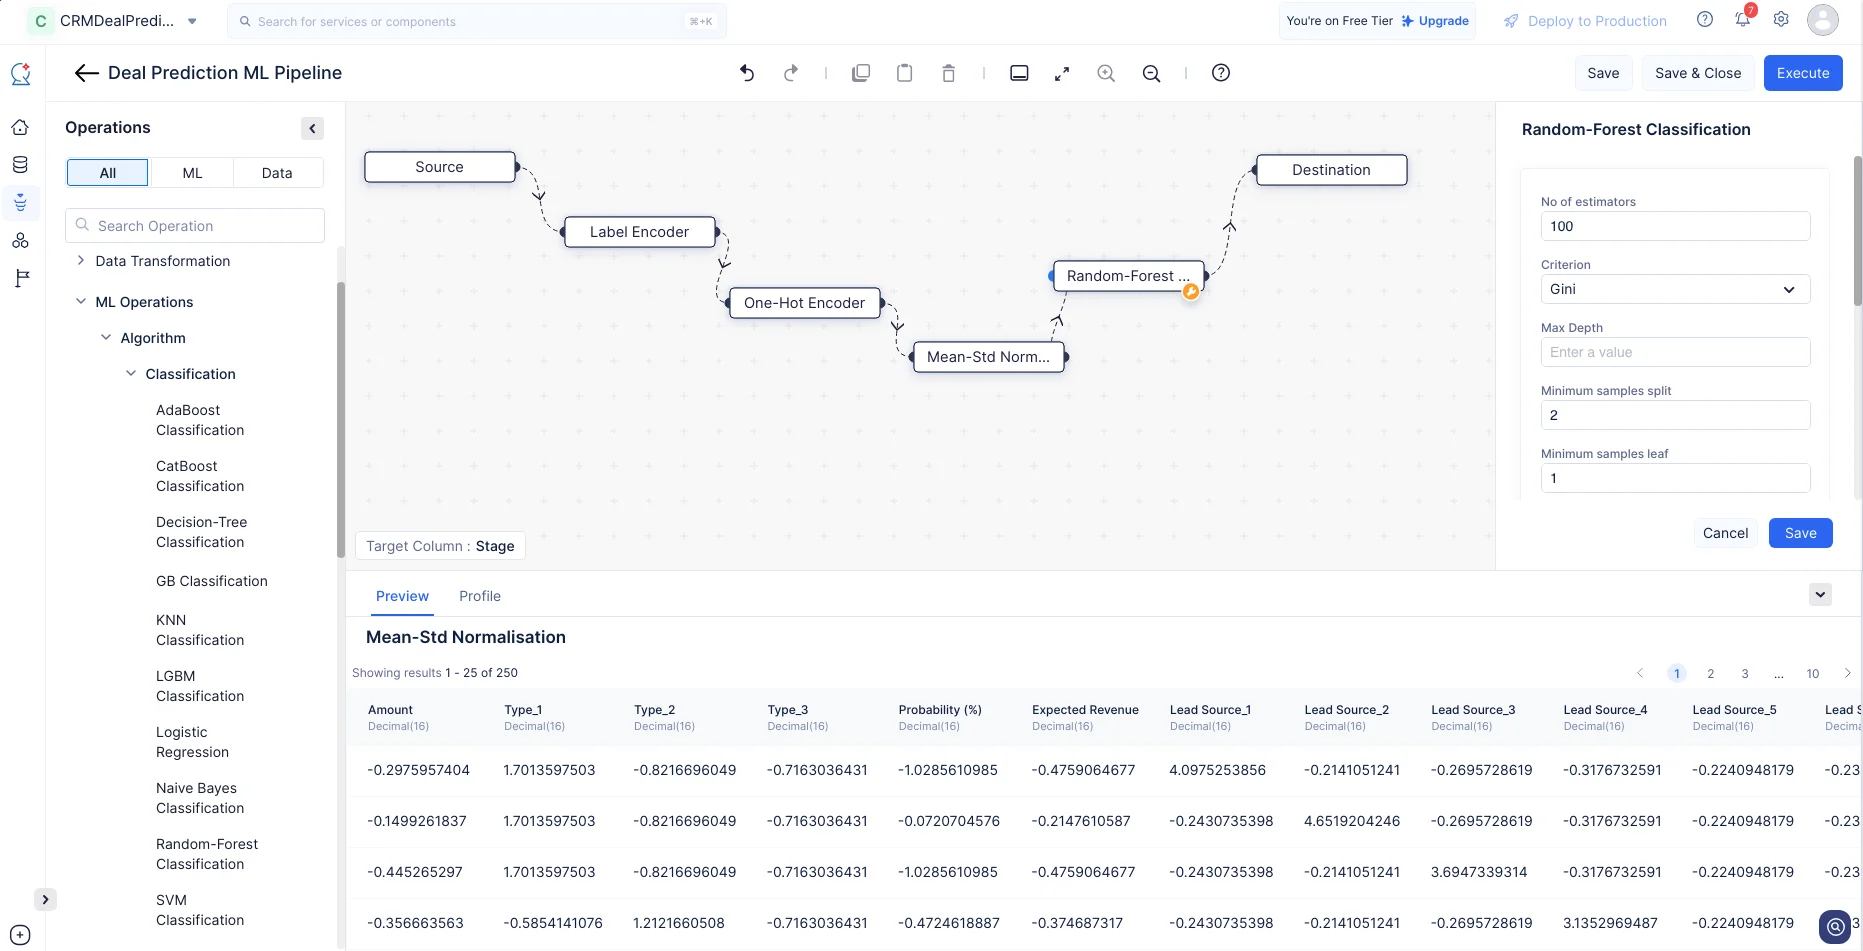
Task: Click Save & Close
Action: 1698,73
